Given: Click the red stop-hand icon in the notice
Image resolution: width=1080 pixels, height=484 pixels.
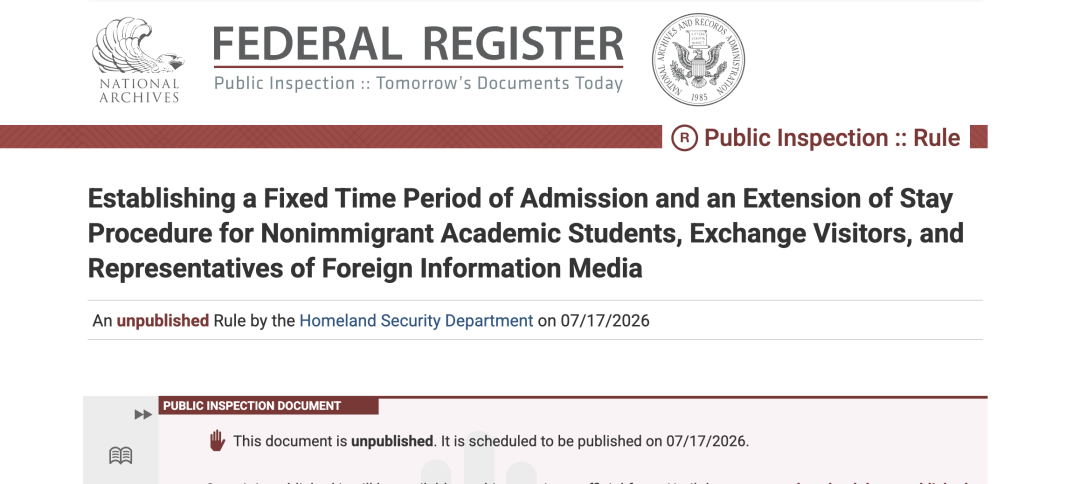Looking at the screenshot, I should pyautogui.click(x=217, y=441).
